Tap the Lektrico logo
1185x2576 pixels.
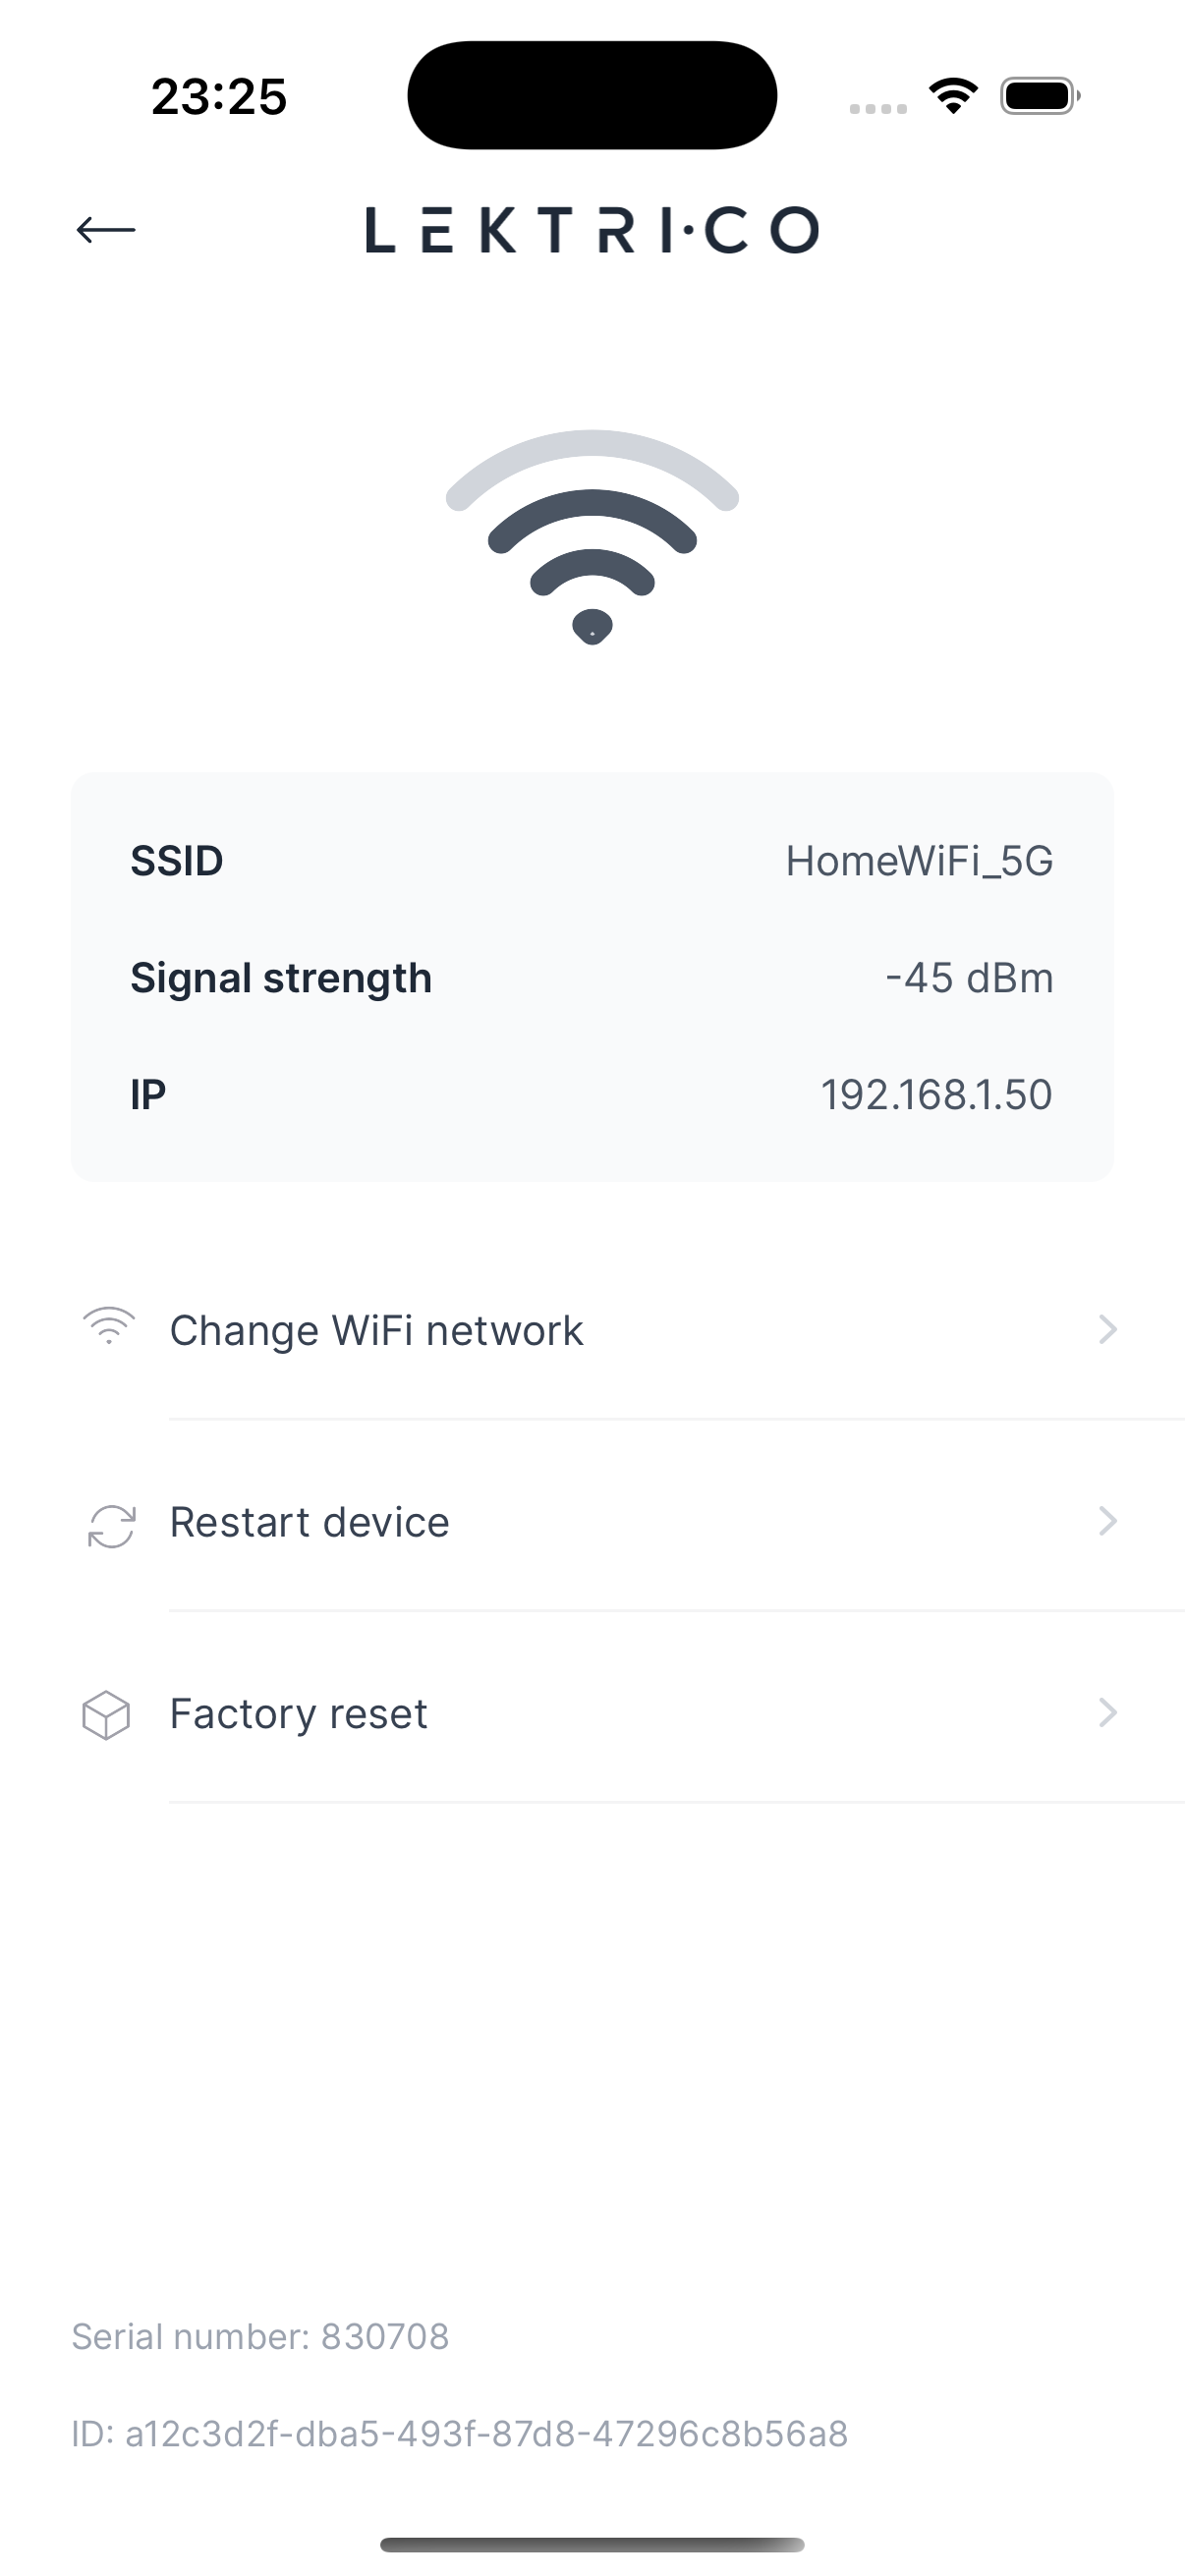592,230
